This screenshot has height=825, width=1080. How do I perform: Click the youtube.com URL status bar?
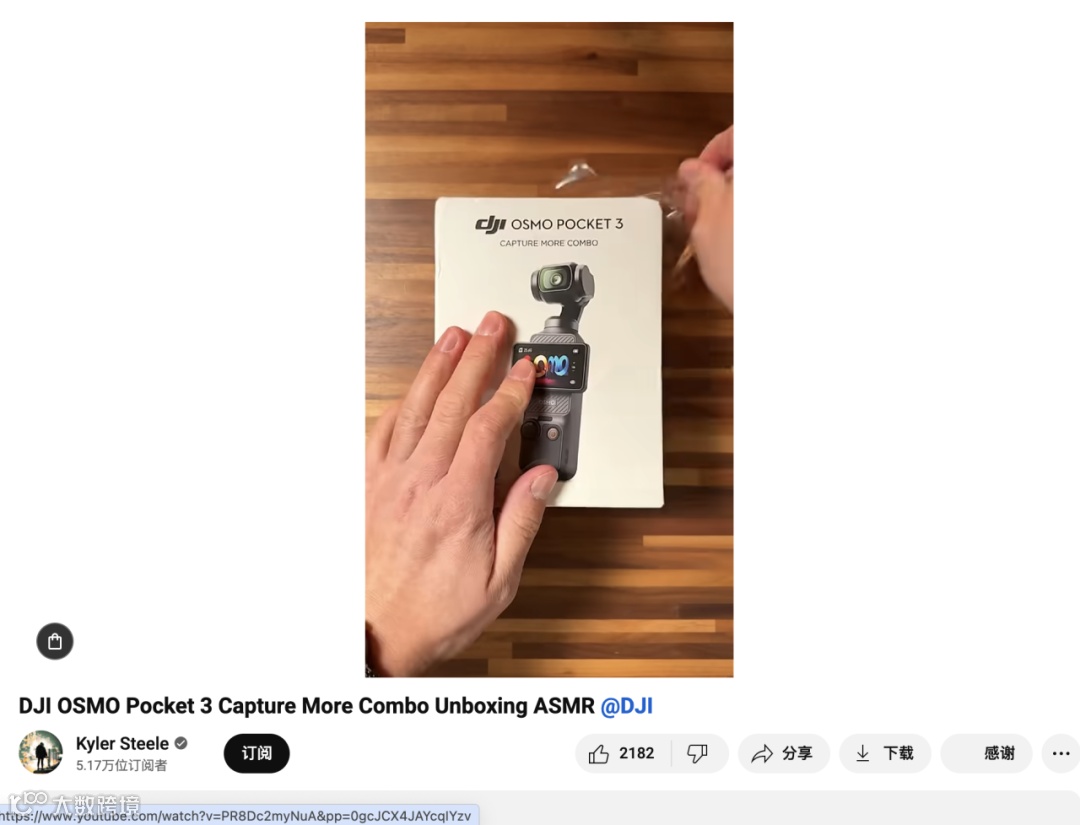pos(238,815)
